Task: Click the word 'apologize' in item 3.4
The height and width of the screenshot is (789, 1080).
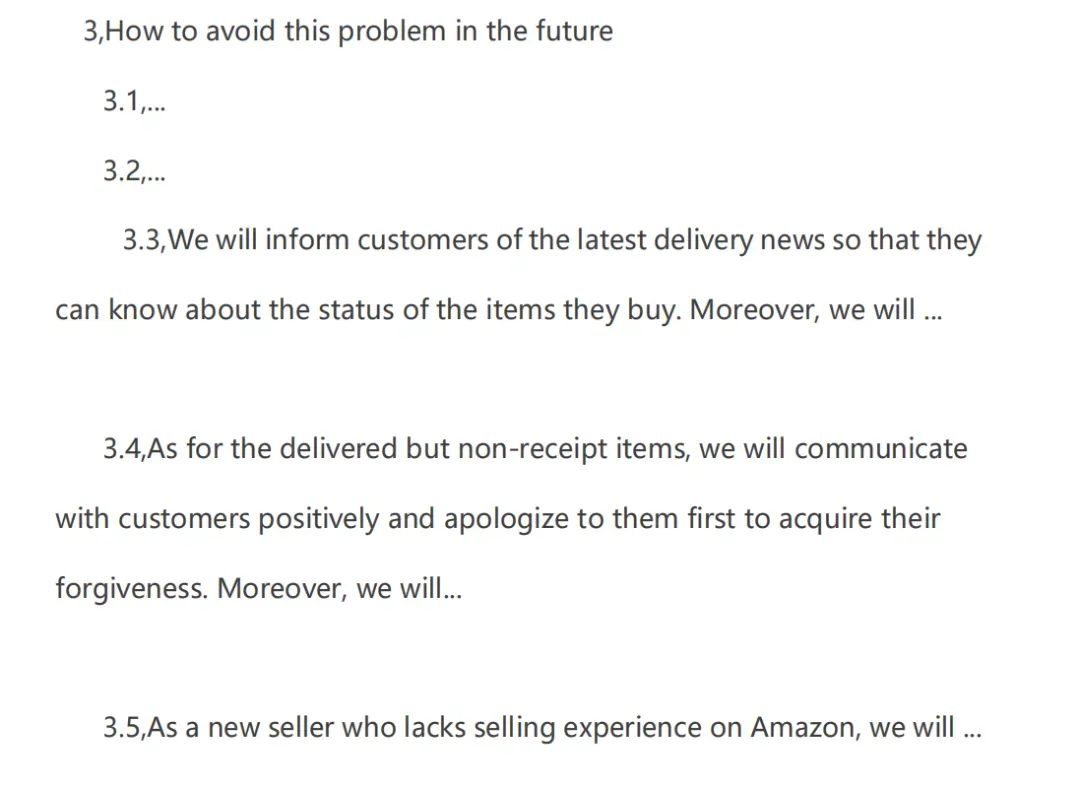Action: click(506, 519)
